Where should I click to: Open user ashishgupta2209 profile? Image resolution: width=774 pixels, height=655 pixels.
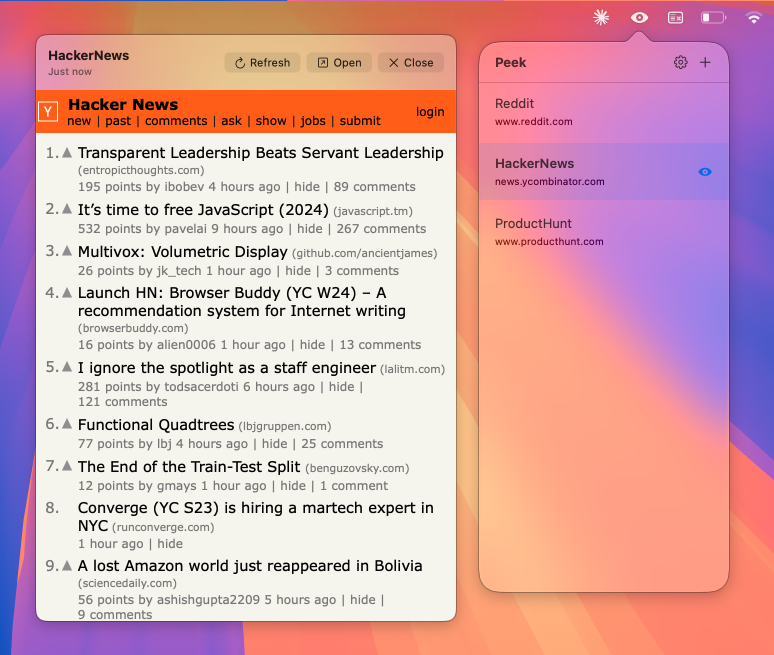tap(208, 600)
